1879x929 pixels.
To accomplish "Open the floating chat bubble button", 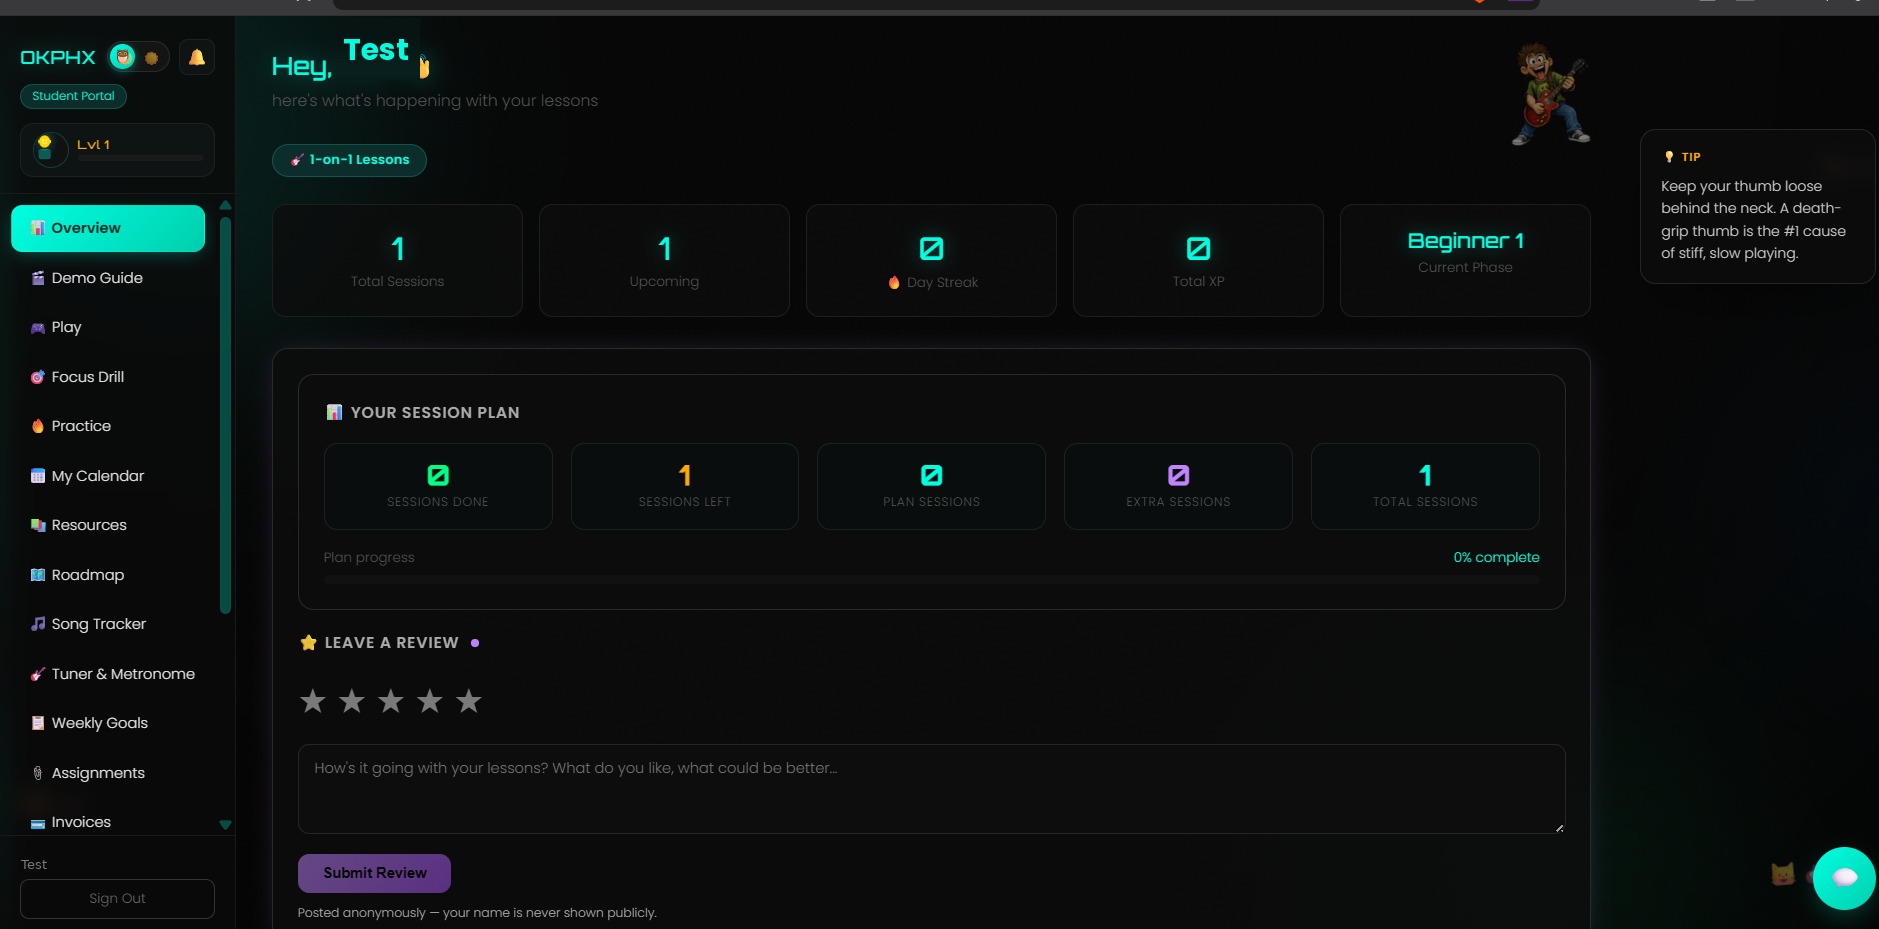I will (x=1844, y=878).
